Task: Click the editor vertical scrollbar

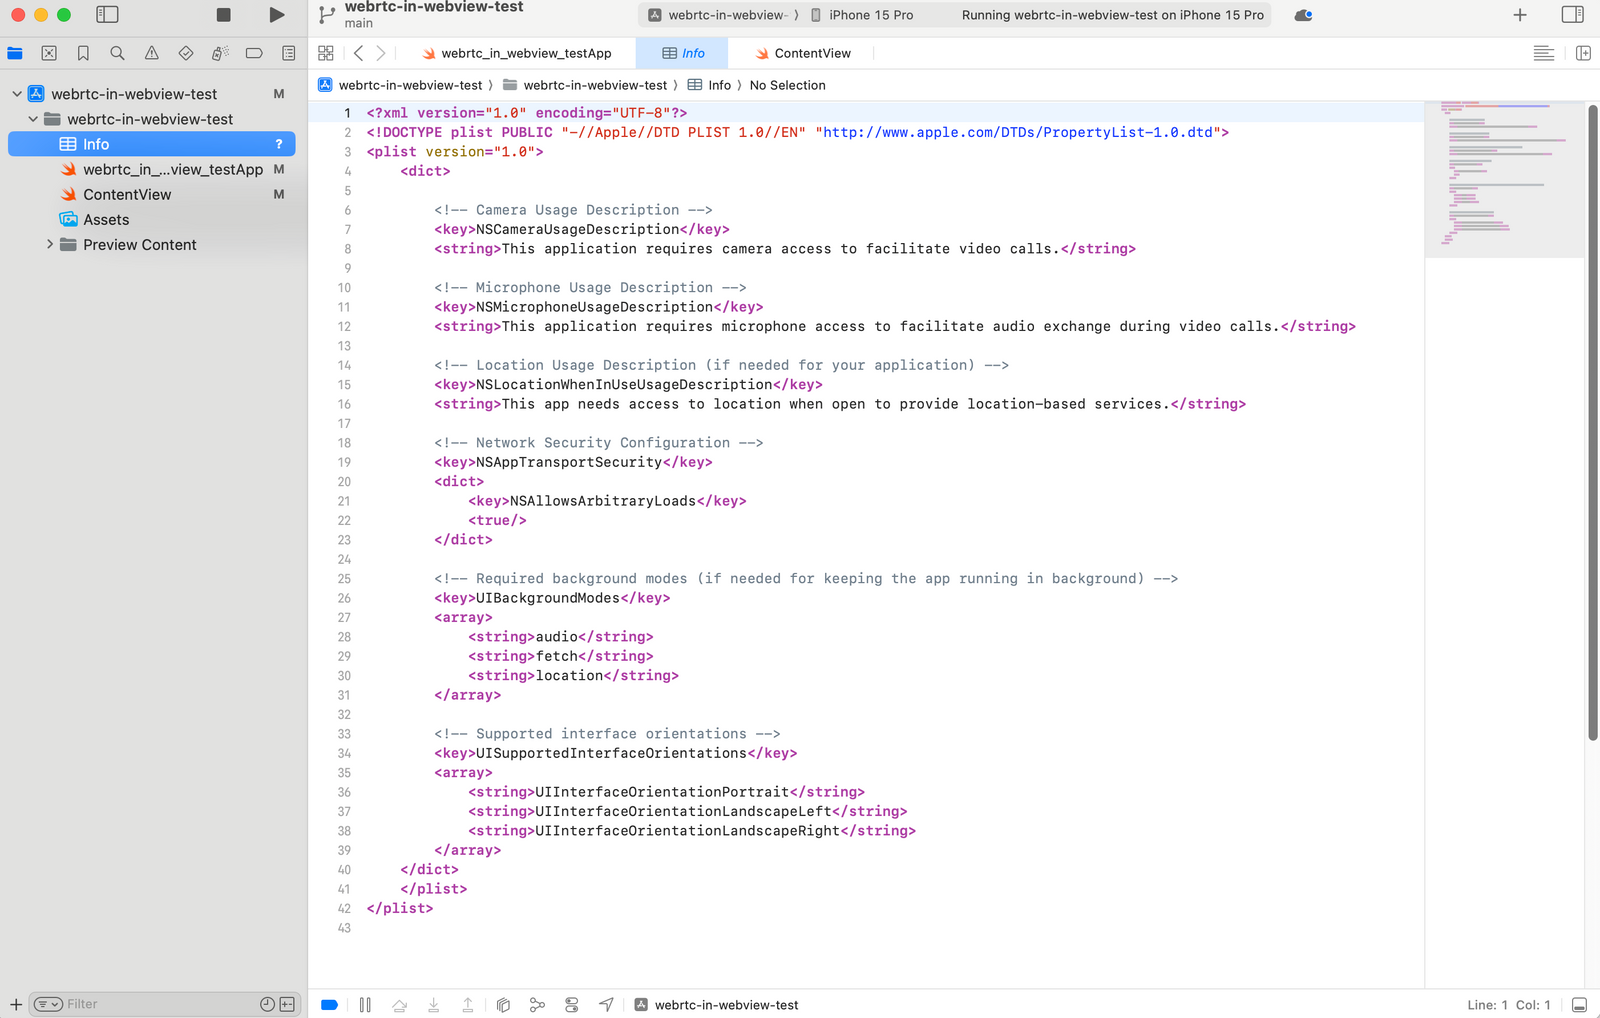Action: [1593, 422]
